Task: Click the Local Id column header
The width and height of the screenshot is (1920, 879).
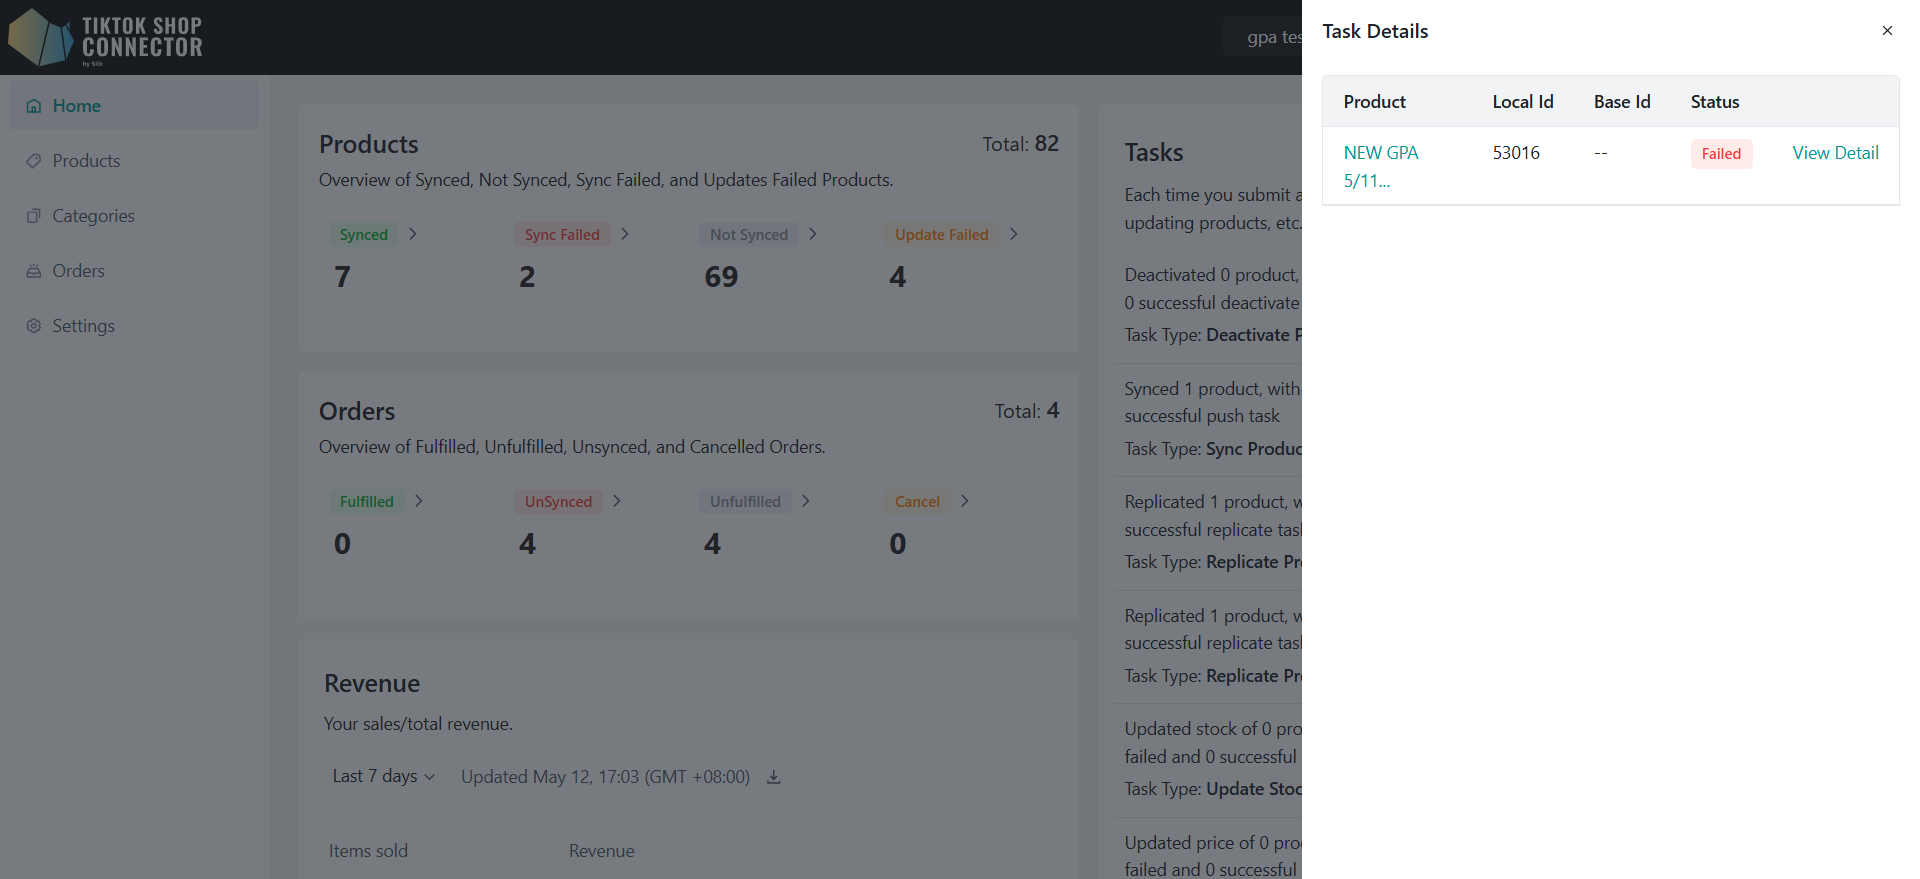Action: (x=1523, y=102)
